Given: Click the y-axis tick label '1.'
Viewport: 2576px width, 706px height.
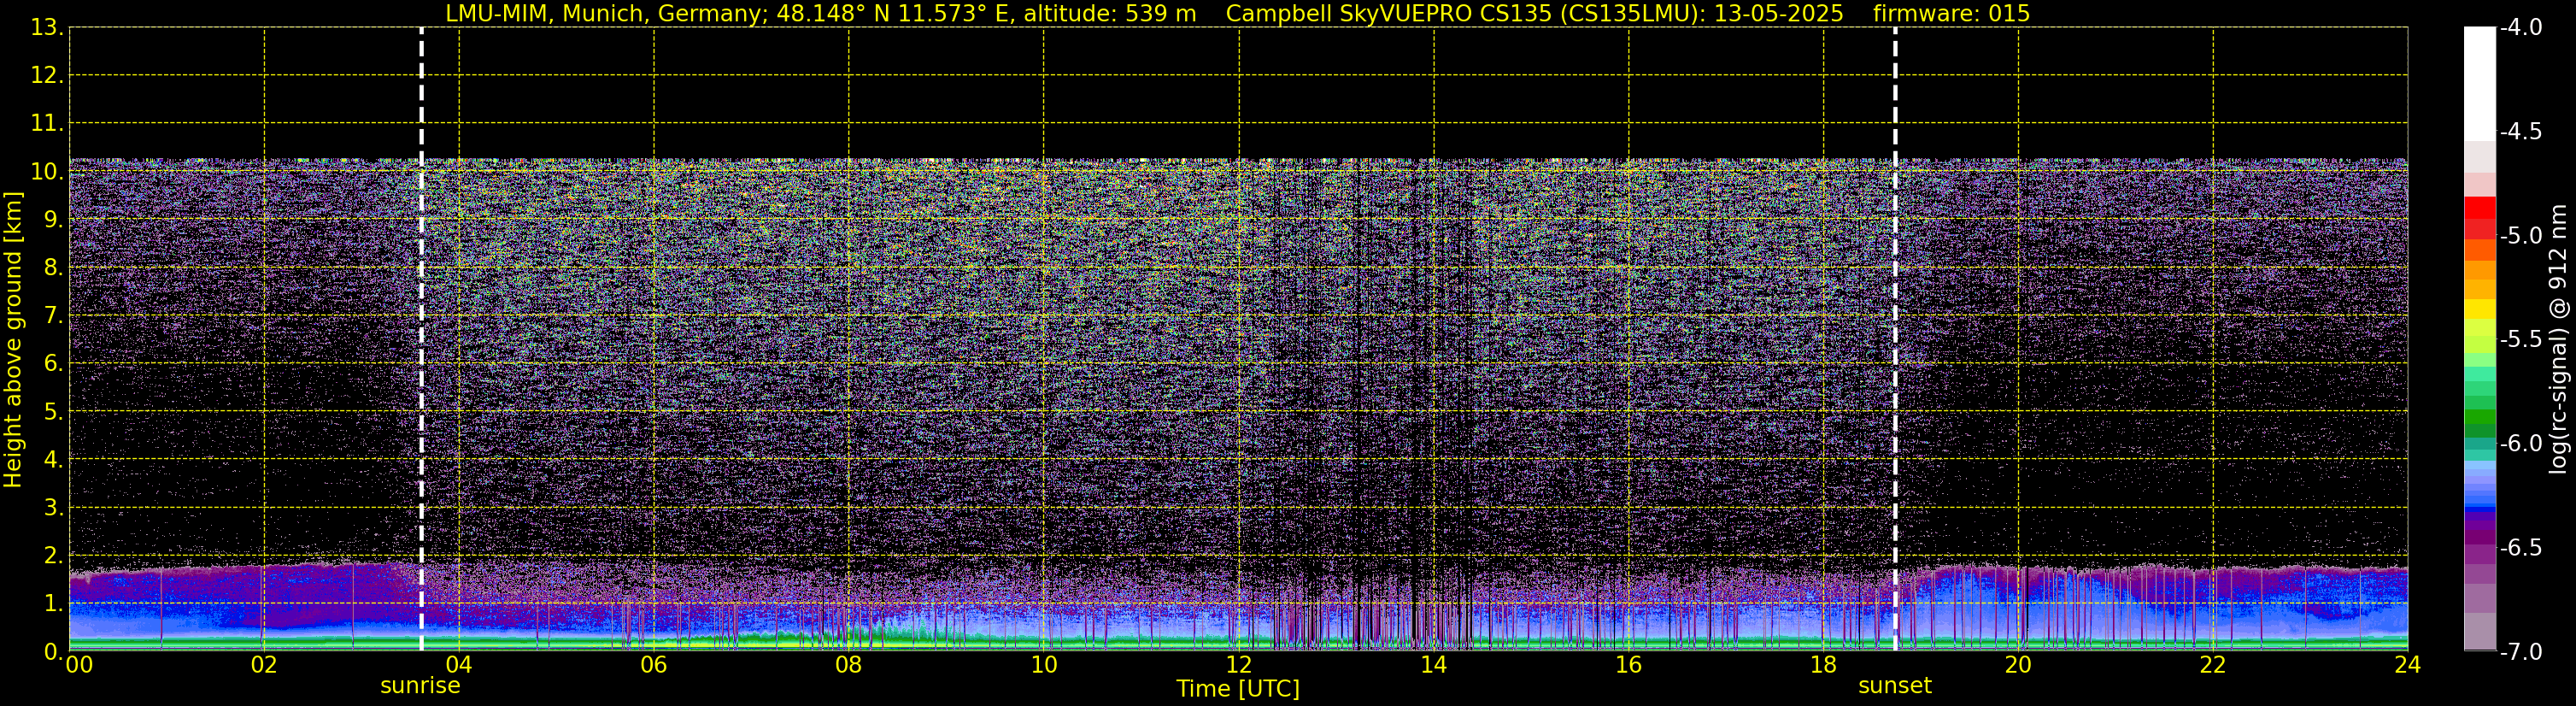Looking at the screenshot, I should tap(53, 604).
